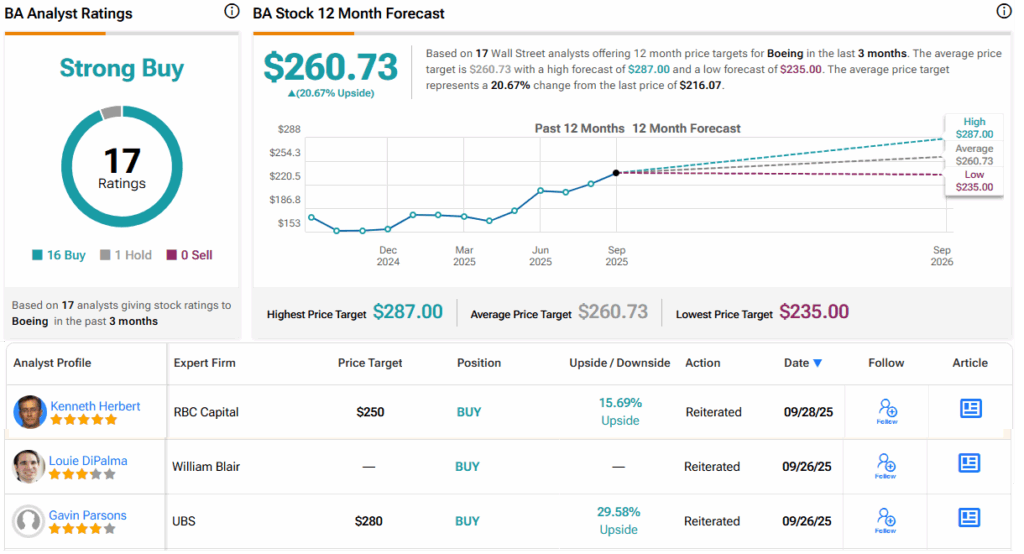Click the info icon beside 12 Month Forecast
Viewport: 1024px width, 554px height.
click(1004, 11)
